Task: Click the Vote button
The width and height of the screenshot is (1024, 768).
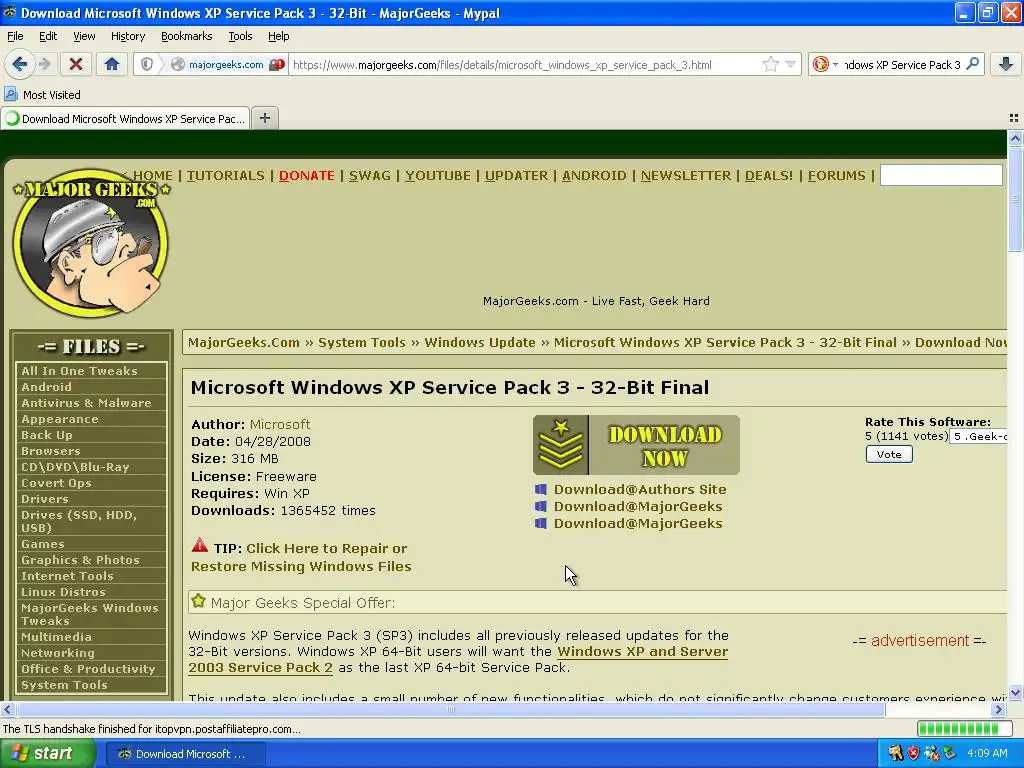Action: point(889,455)
